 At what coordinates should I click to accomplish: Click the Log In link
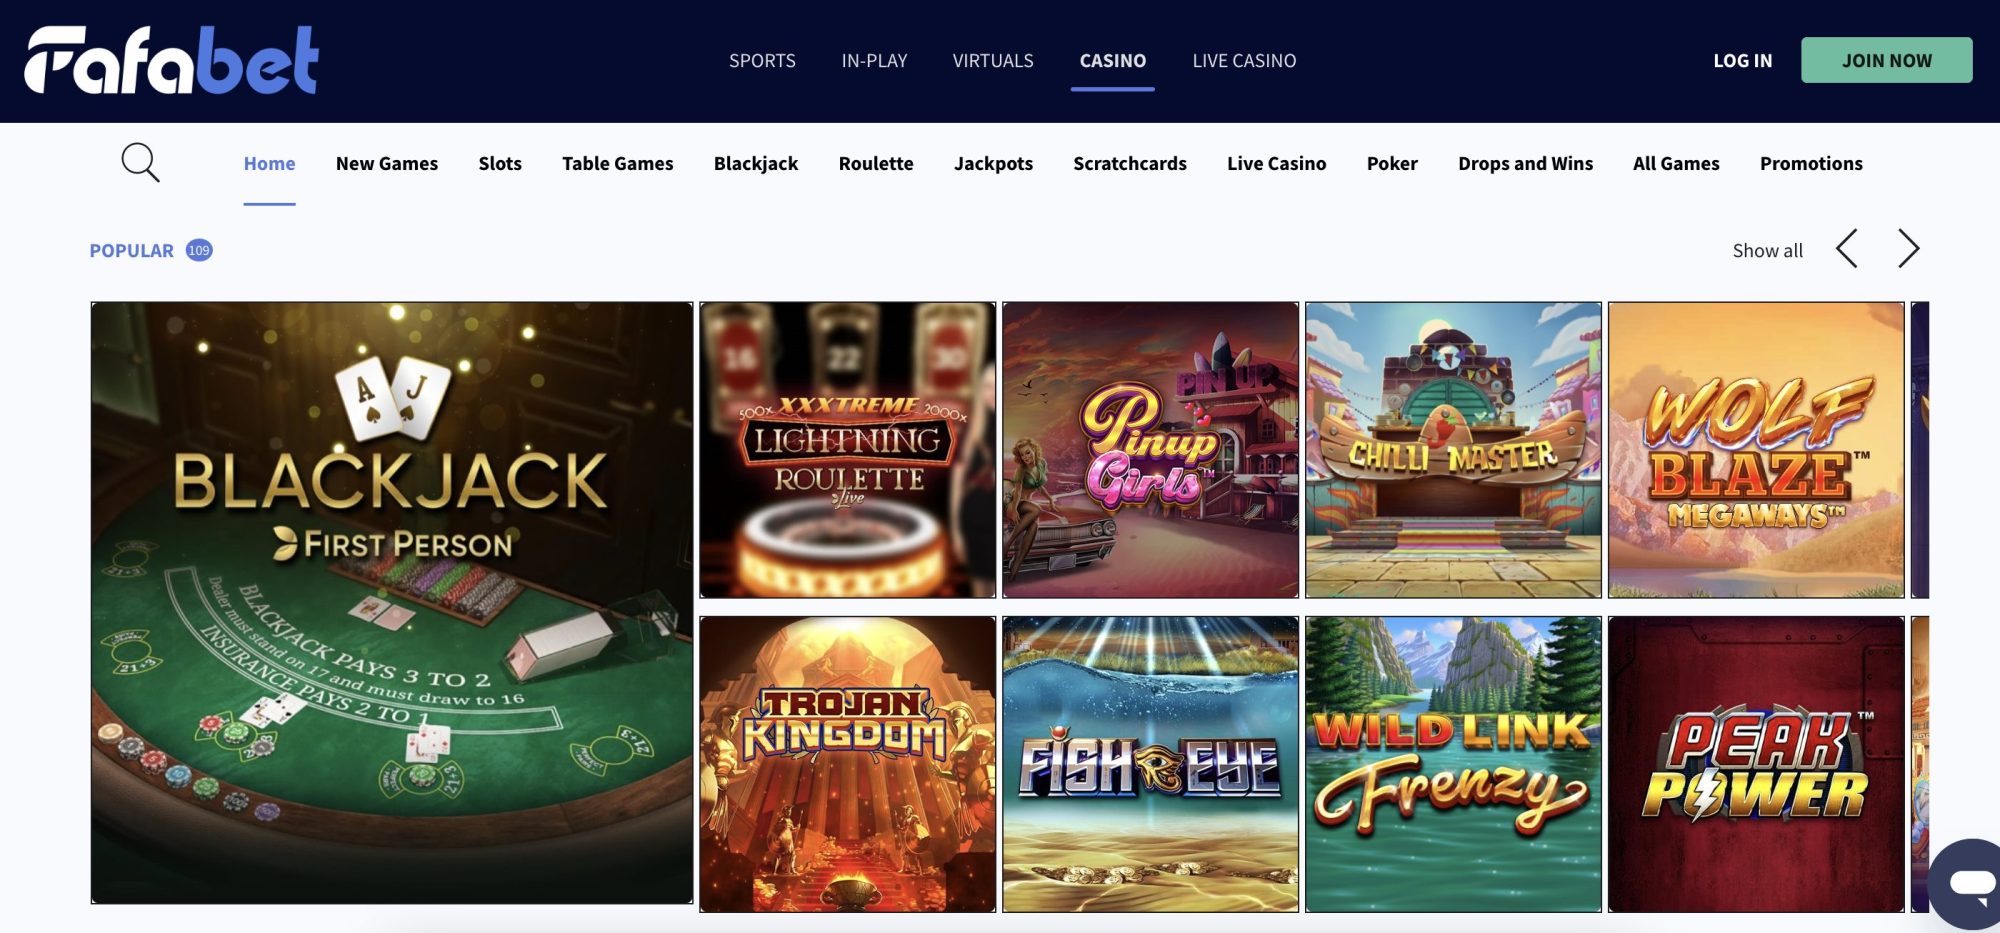[1742, 61]
